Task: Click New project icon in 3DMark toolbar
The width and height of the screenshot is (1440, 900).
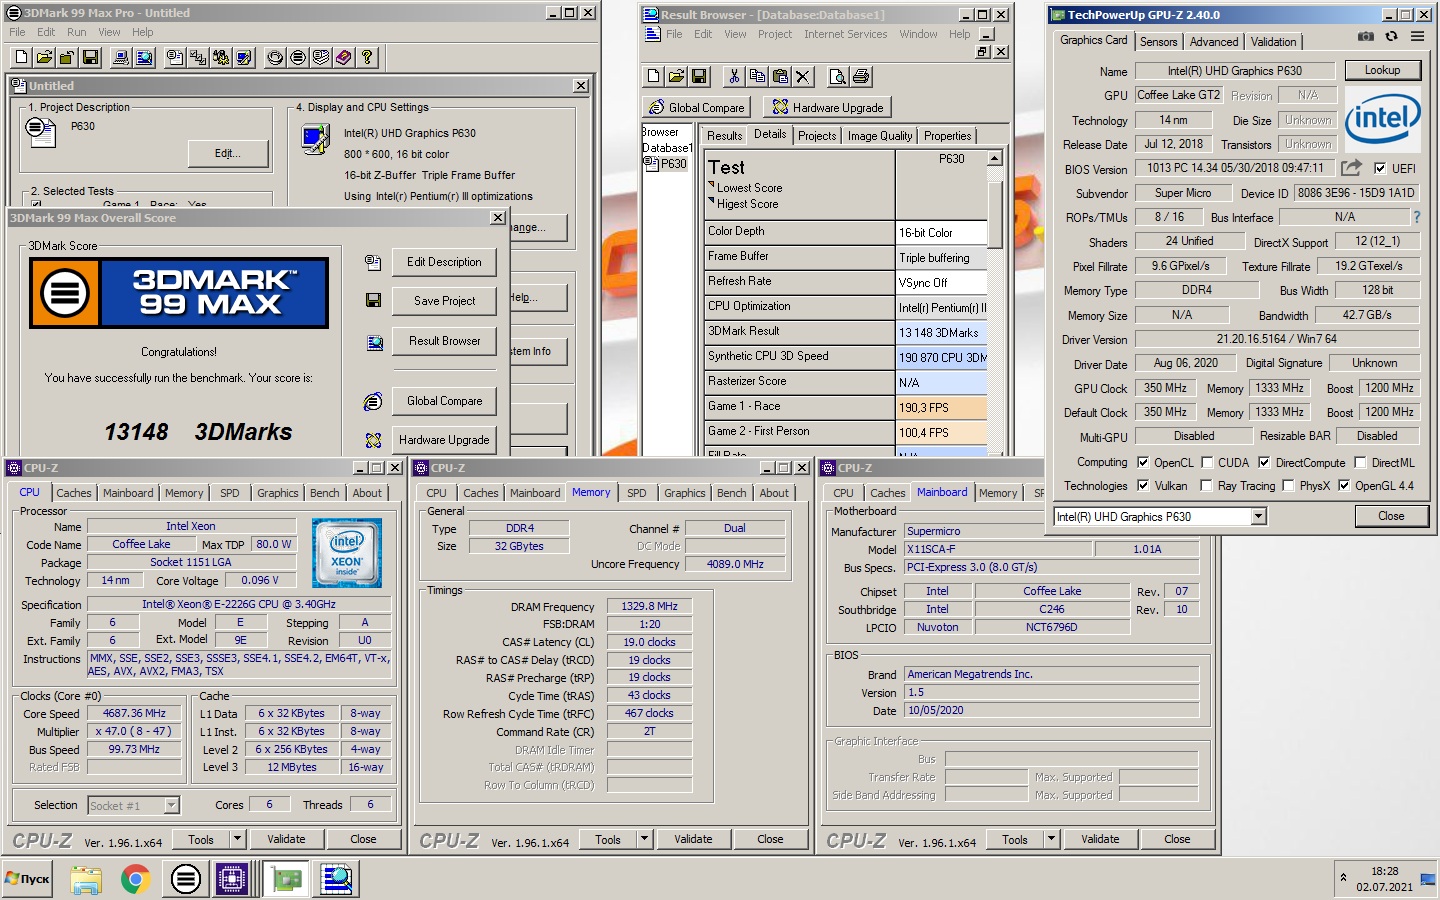Action: pyautogui.click(x=21, y=58)
